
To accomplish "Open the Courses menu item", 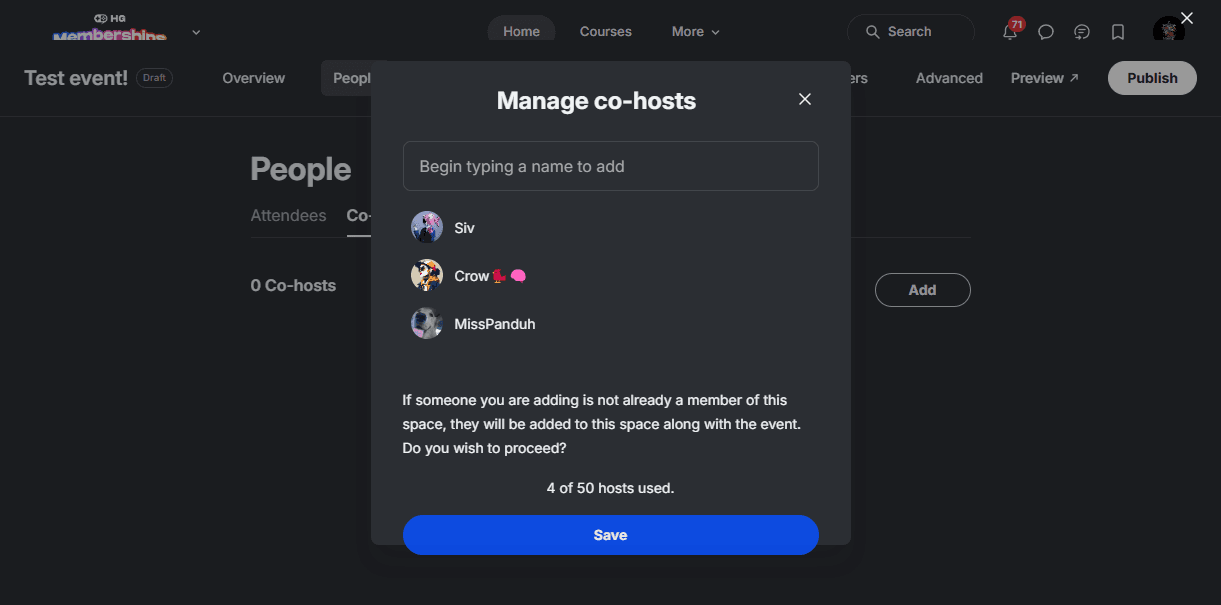I will 606,32.
